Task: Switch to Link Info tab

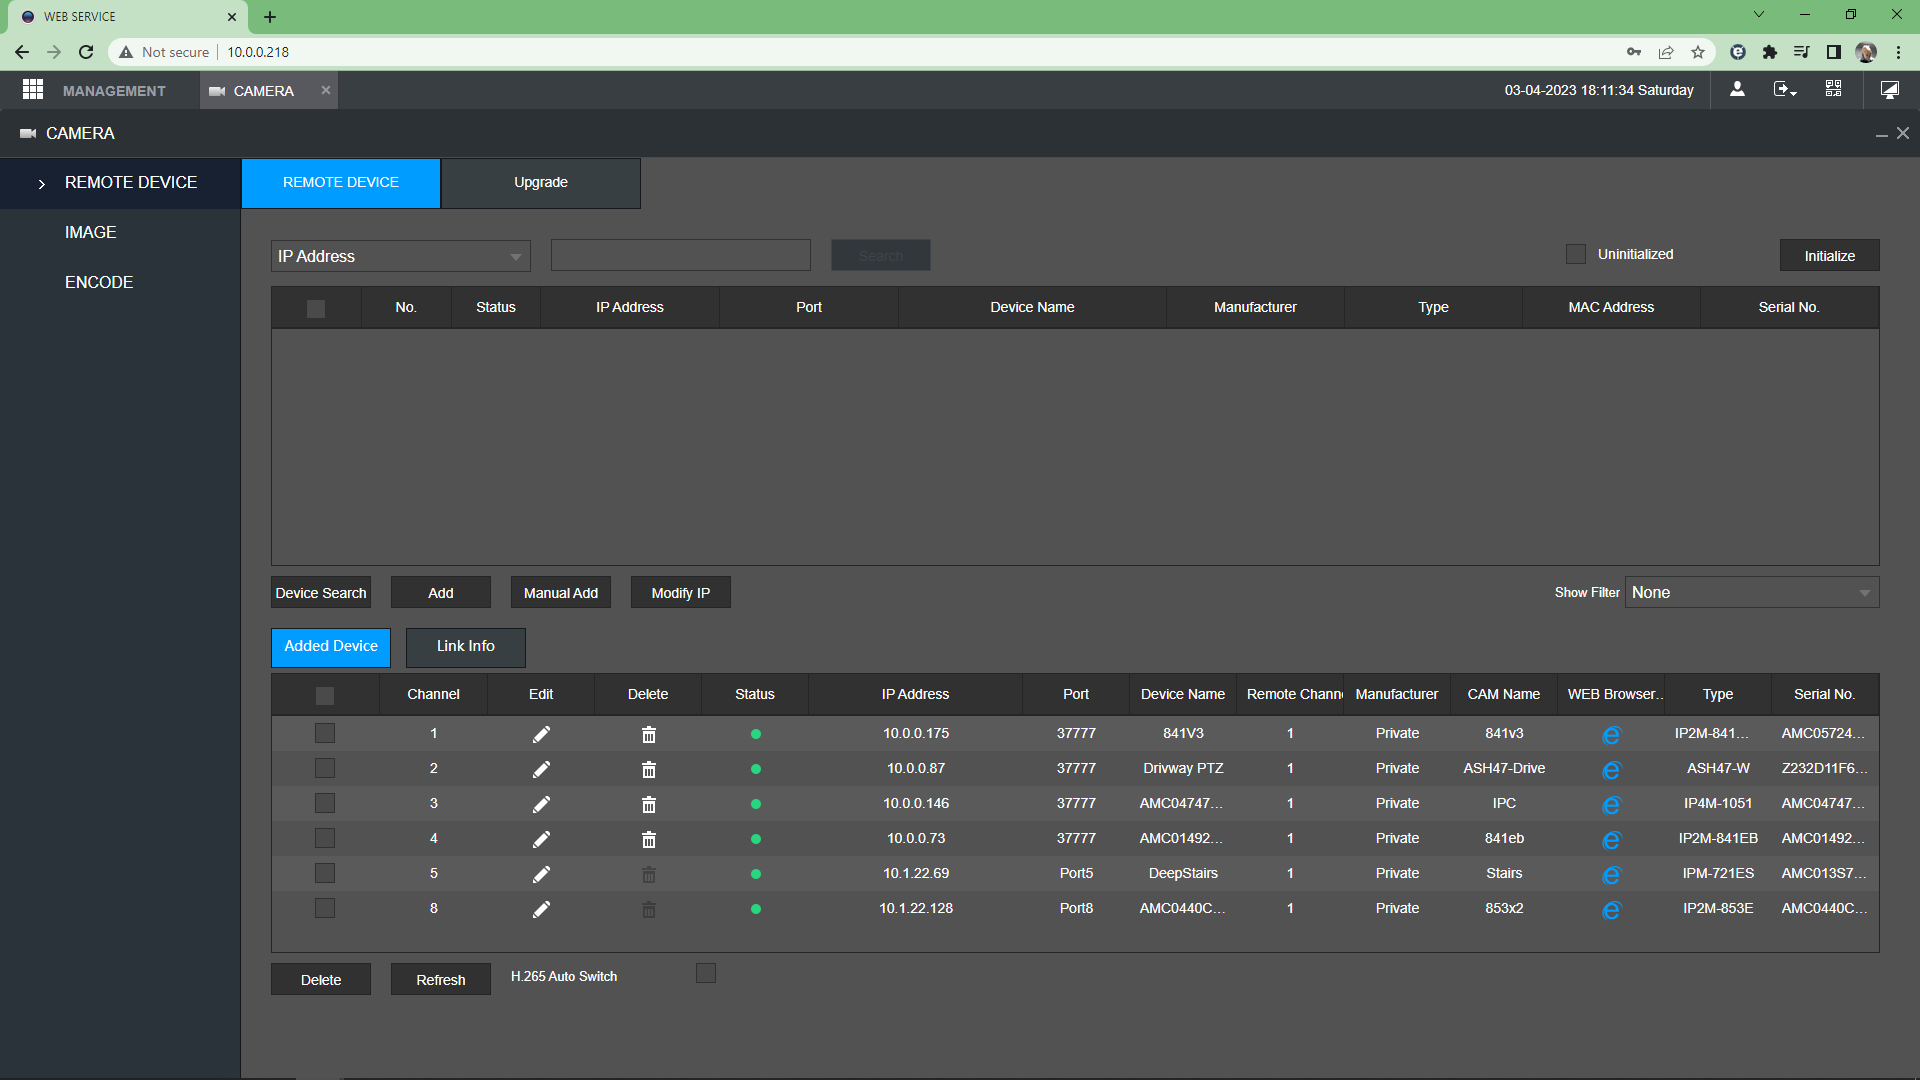Action: pyautogui.click(x=466, y=647)
